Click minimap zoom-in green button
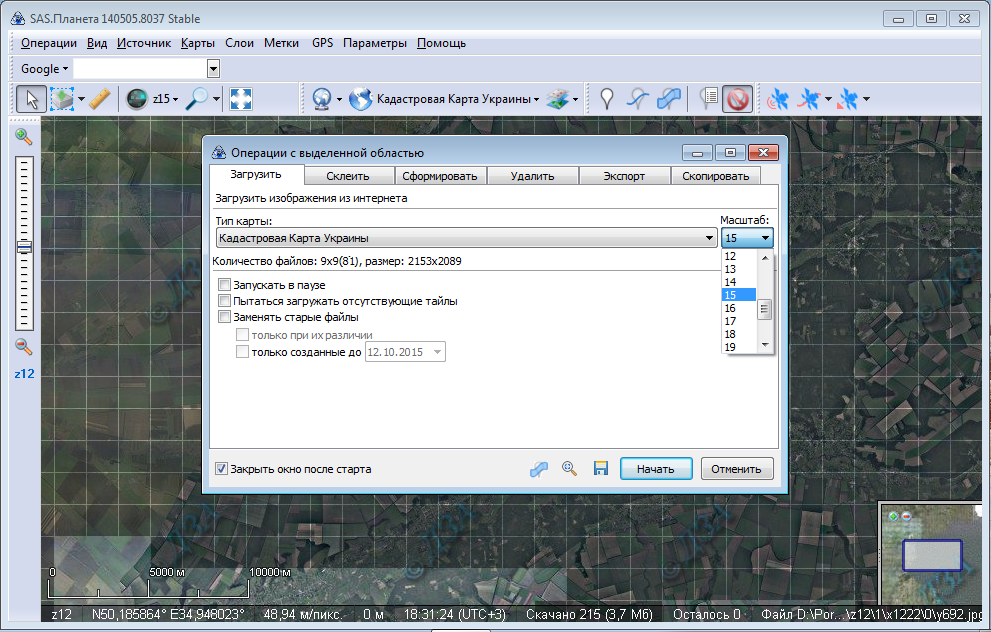The height and width of the screenshot is (632, 991). (893, 516)
